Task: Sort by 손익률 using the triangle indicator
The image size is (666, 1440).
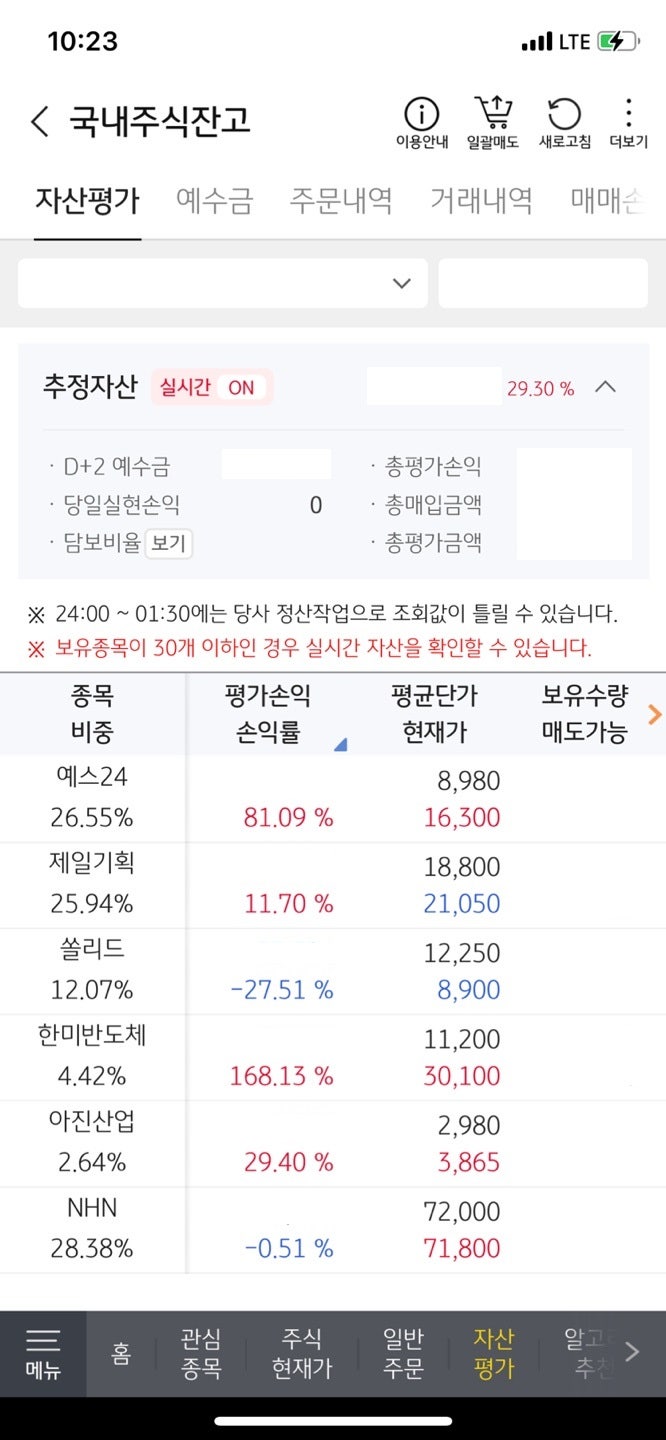Action: (x=339, y=742)
